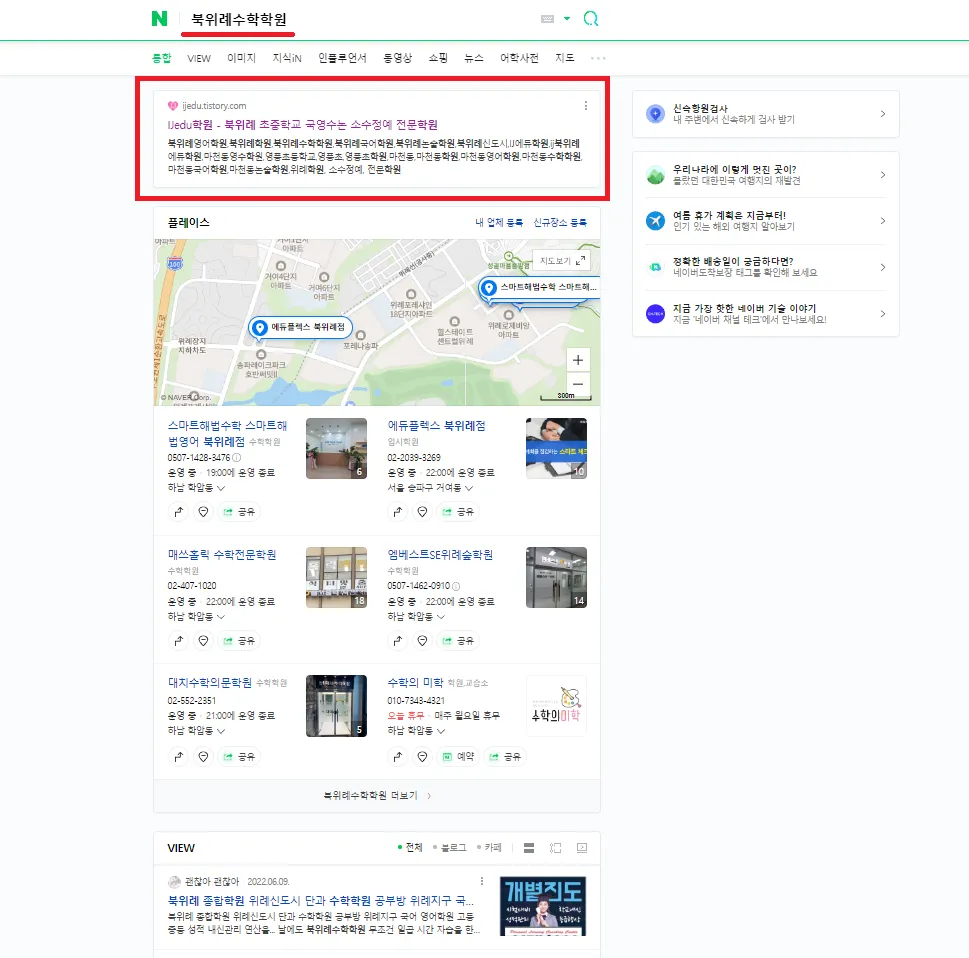
Task: Open the 뉴스 tab
Action: point(474,58)
